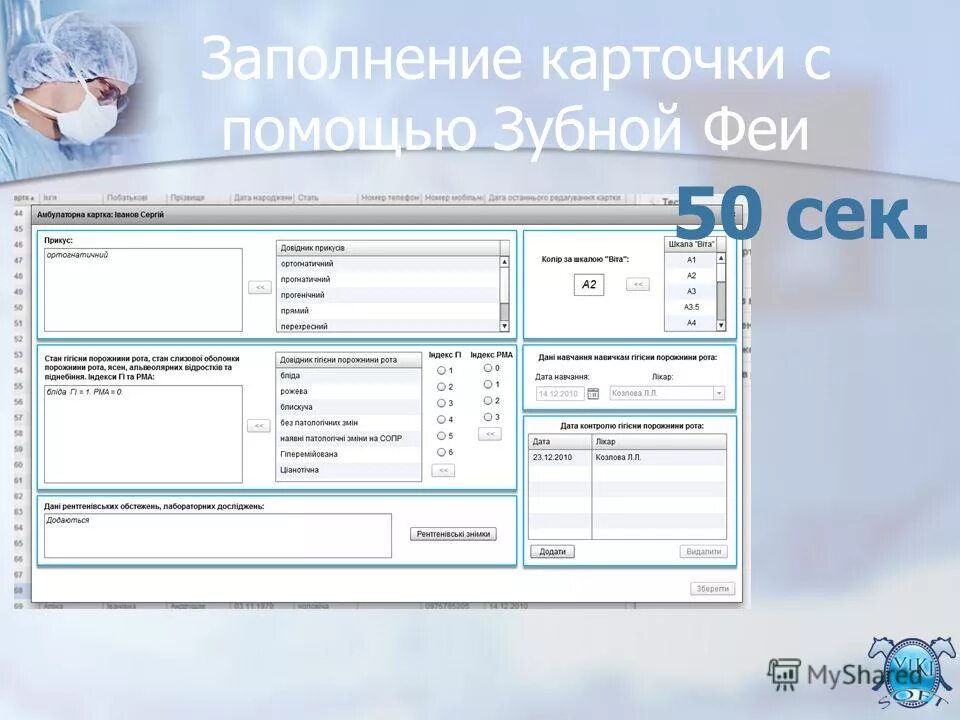Select radio button 0 under Індекс РМА

click(x=487, y=368)
